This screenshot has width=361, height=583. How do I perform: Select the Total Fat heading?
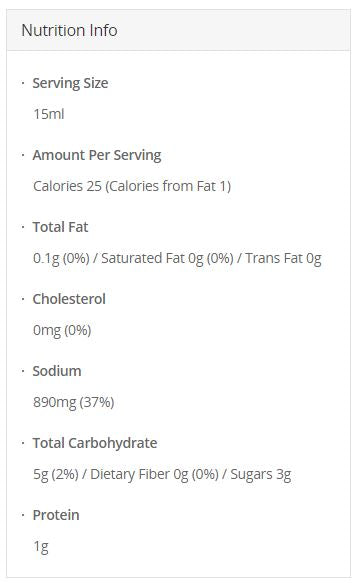(60, 227)
